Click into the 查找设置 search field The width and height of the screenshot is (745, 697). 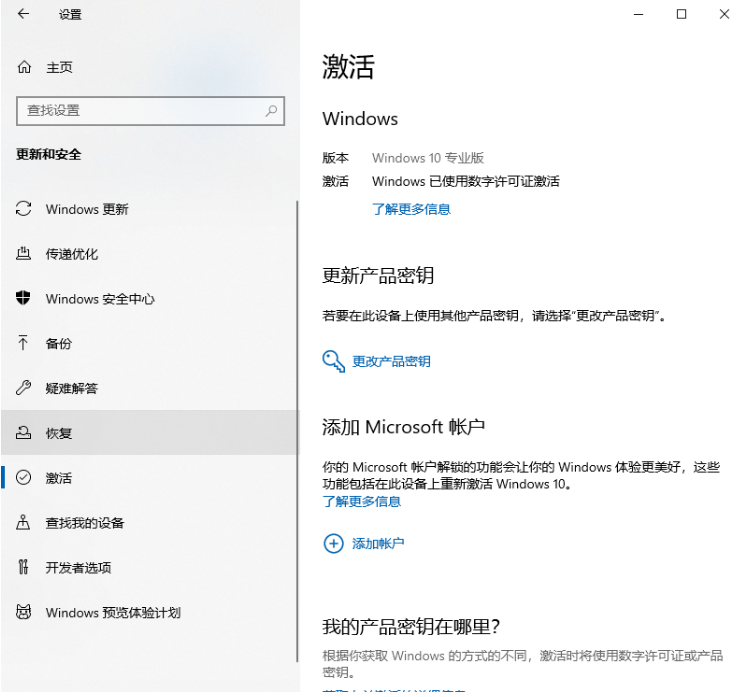[140, 111]
